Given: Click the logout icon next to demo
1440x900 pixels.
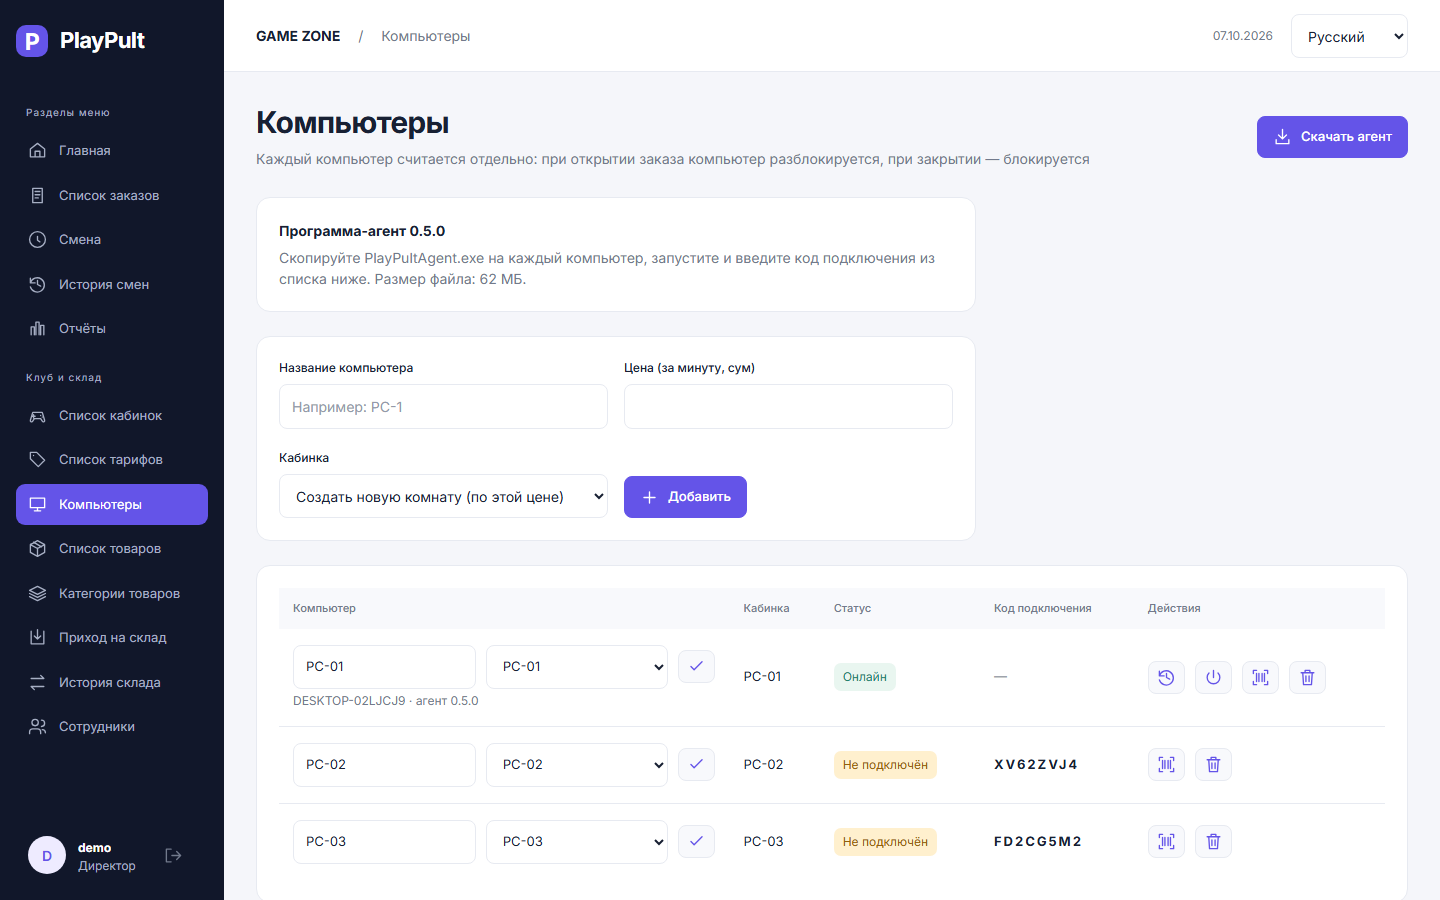Looking at the screenshot, I should 173,855.
